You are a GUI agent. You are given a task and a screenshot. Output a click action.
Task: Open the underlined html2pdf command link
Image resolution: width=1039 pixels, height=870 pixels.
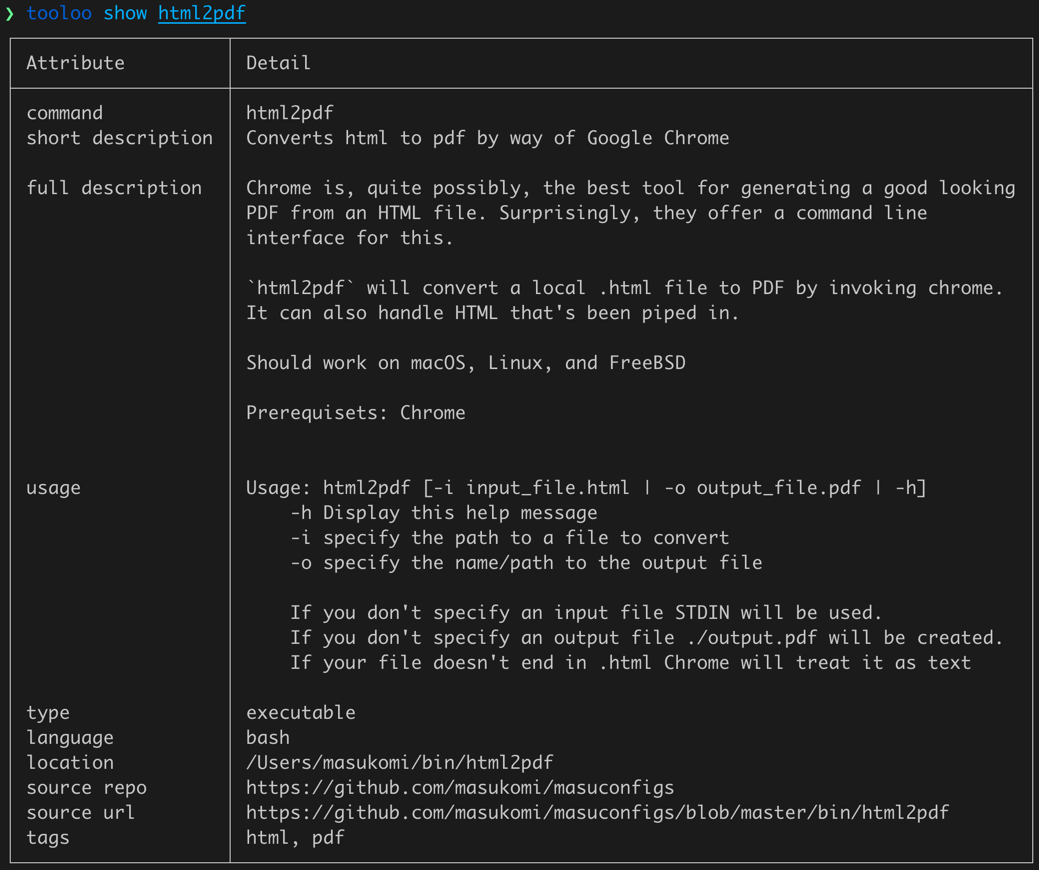[x=201, y=13]
